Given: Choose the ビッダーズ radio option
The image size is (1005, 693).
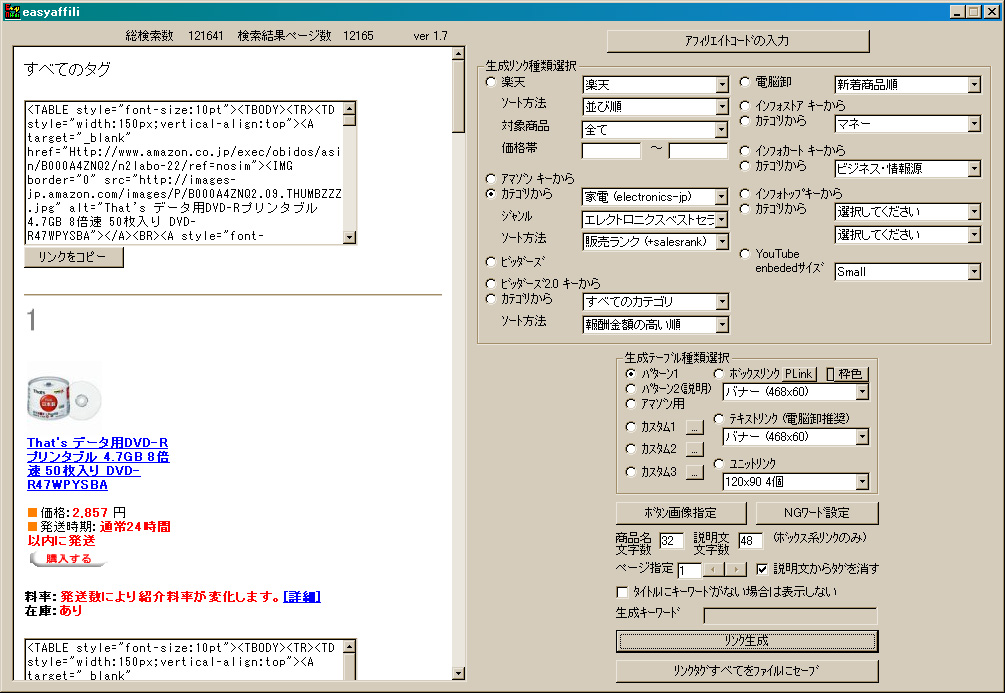Looking at the screenshot, I should pos(491,262).
